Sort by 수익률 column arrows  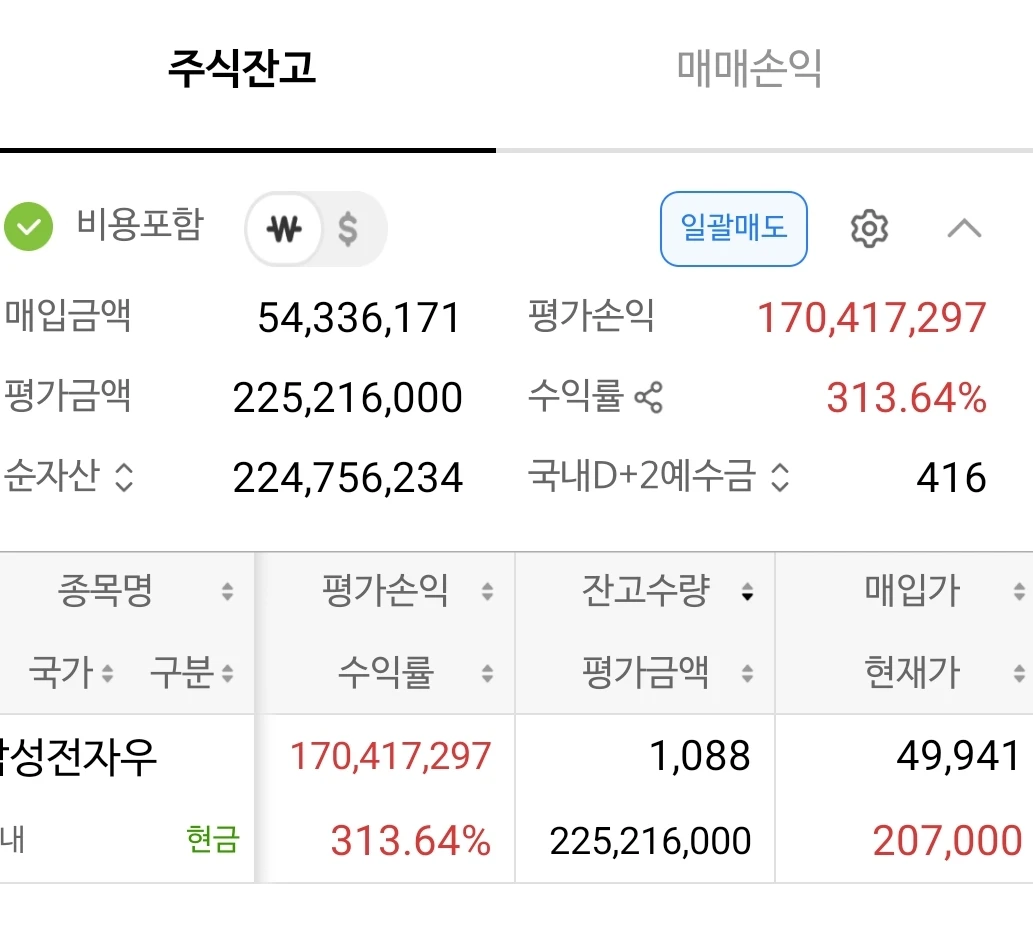tap(488, 673)
